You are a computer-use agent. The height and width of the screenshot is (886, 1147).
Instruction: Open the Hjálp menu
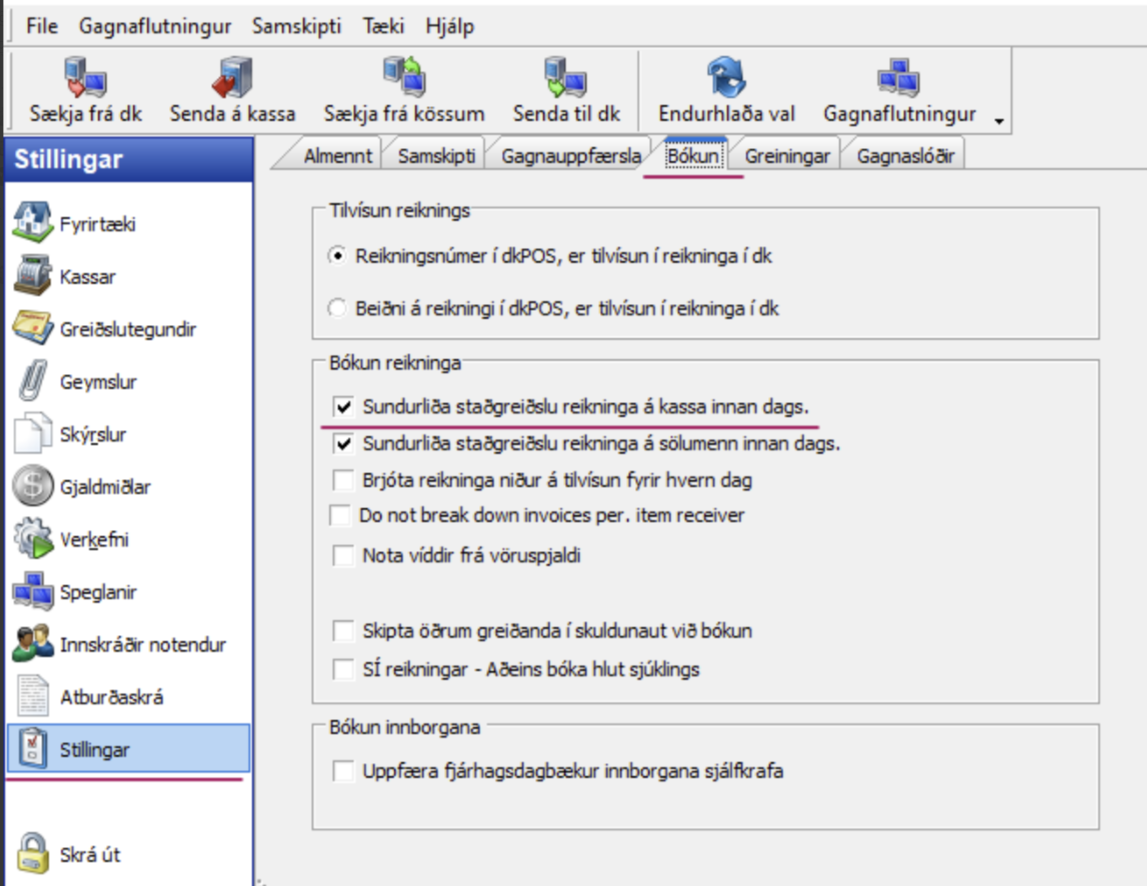pyautogui.click(x=449, y=26)
